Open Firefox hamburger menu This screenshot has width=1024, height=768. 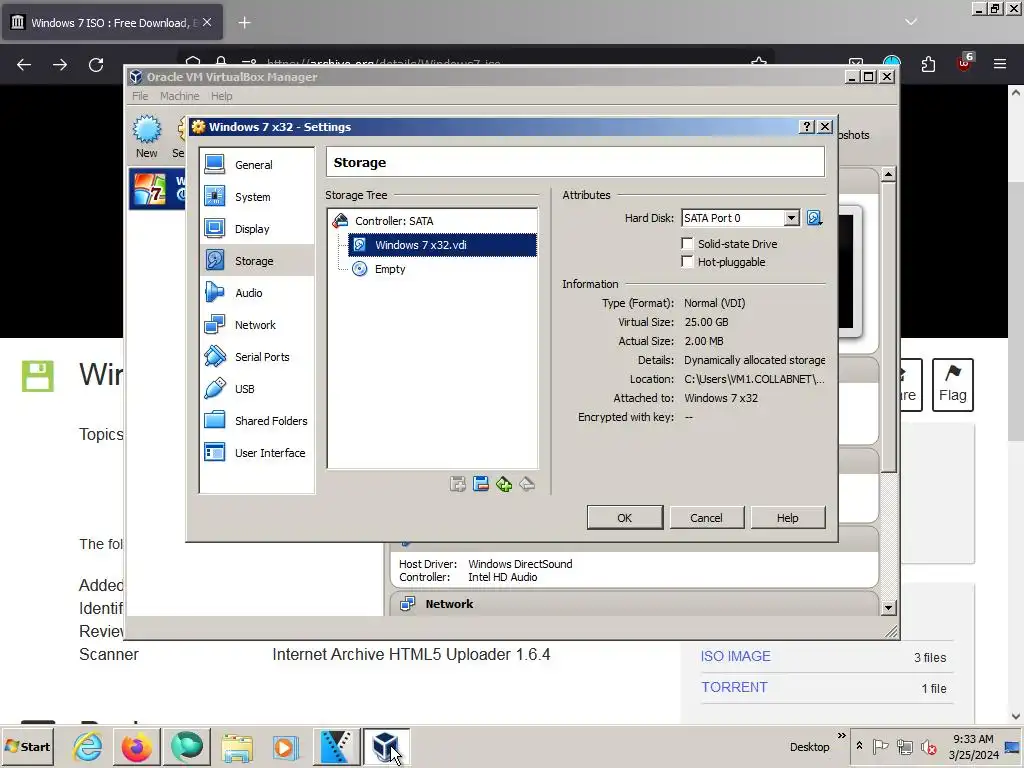tap(1000, 64)
